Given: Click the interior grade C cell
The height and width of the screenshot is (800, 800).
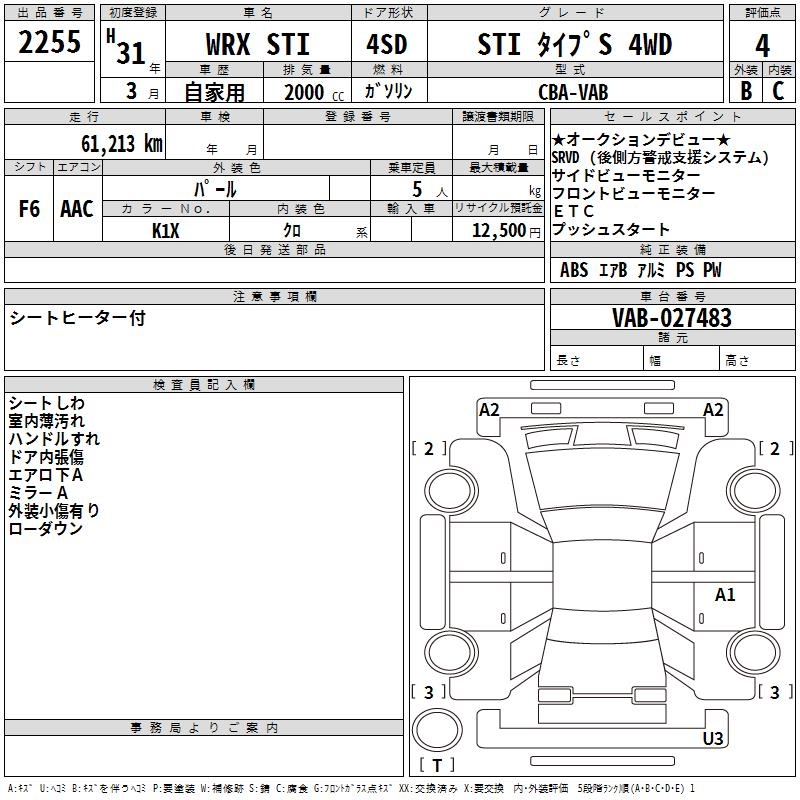Looking at the screenshot, I should [778, 90].
